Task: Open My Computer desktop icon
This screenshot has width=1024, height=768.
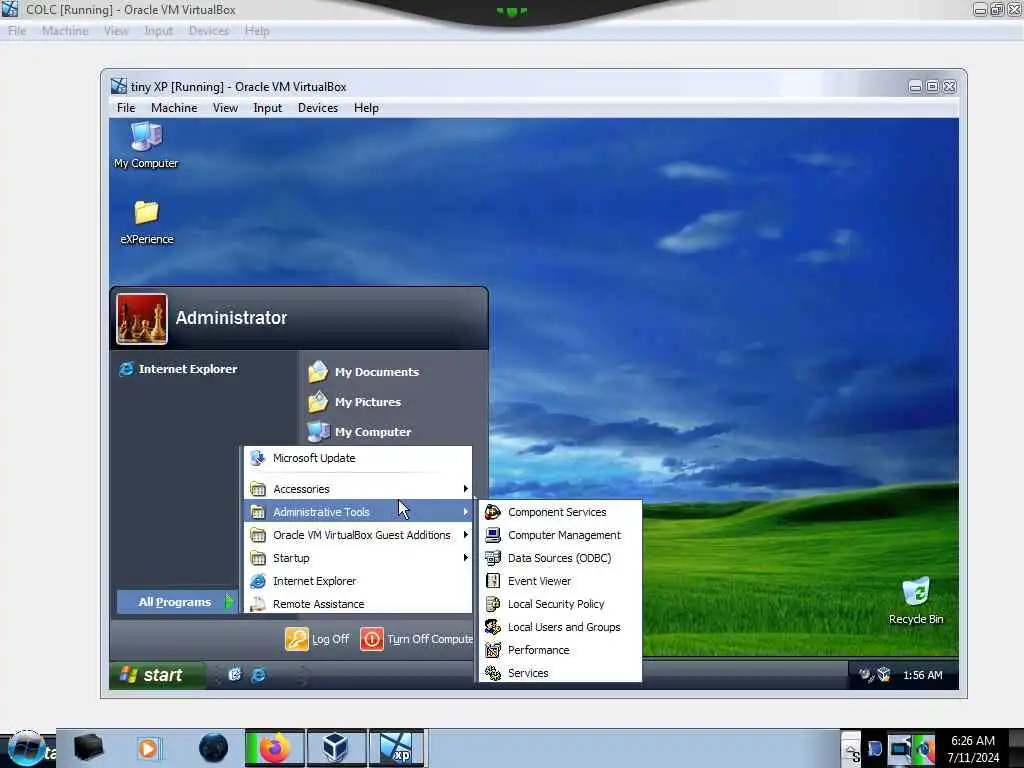Action: [146, 145]
